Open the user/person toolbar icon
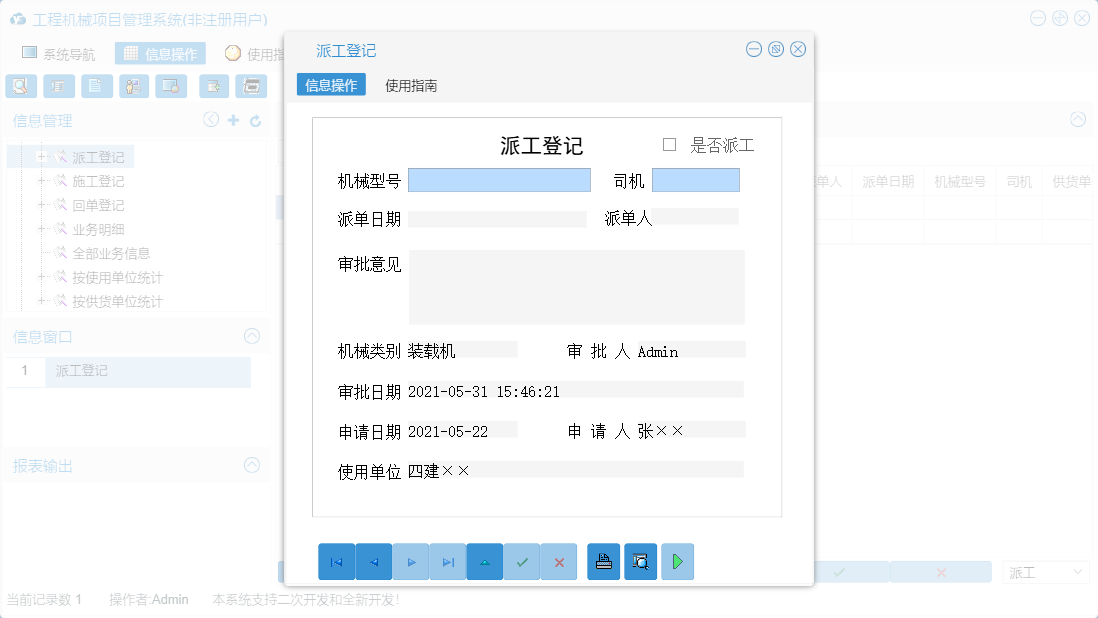Viewport: 1098px width, 618px height. click(x=133, y=86)
